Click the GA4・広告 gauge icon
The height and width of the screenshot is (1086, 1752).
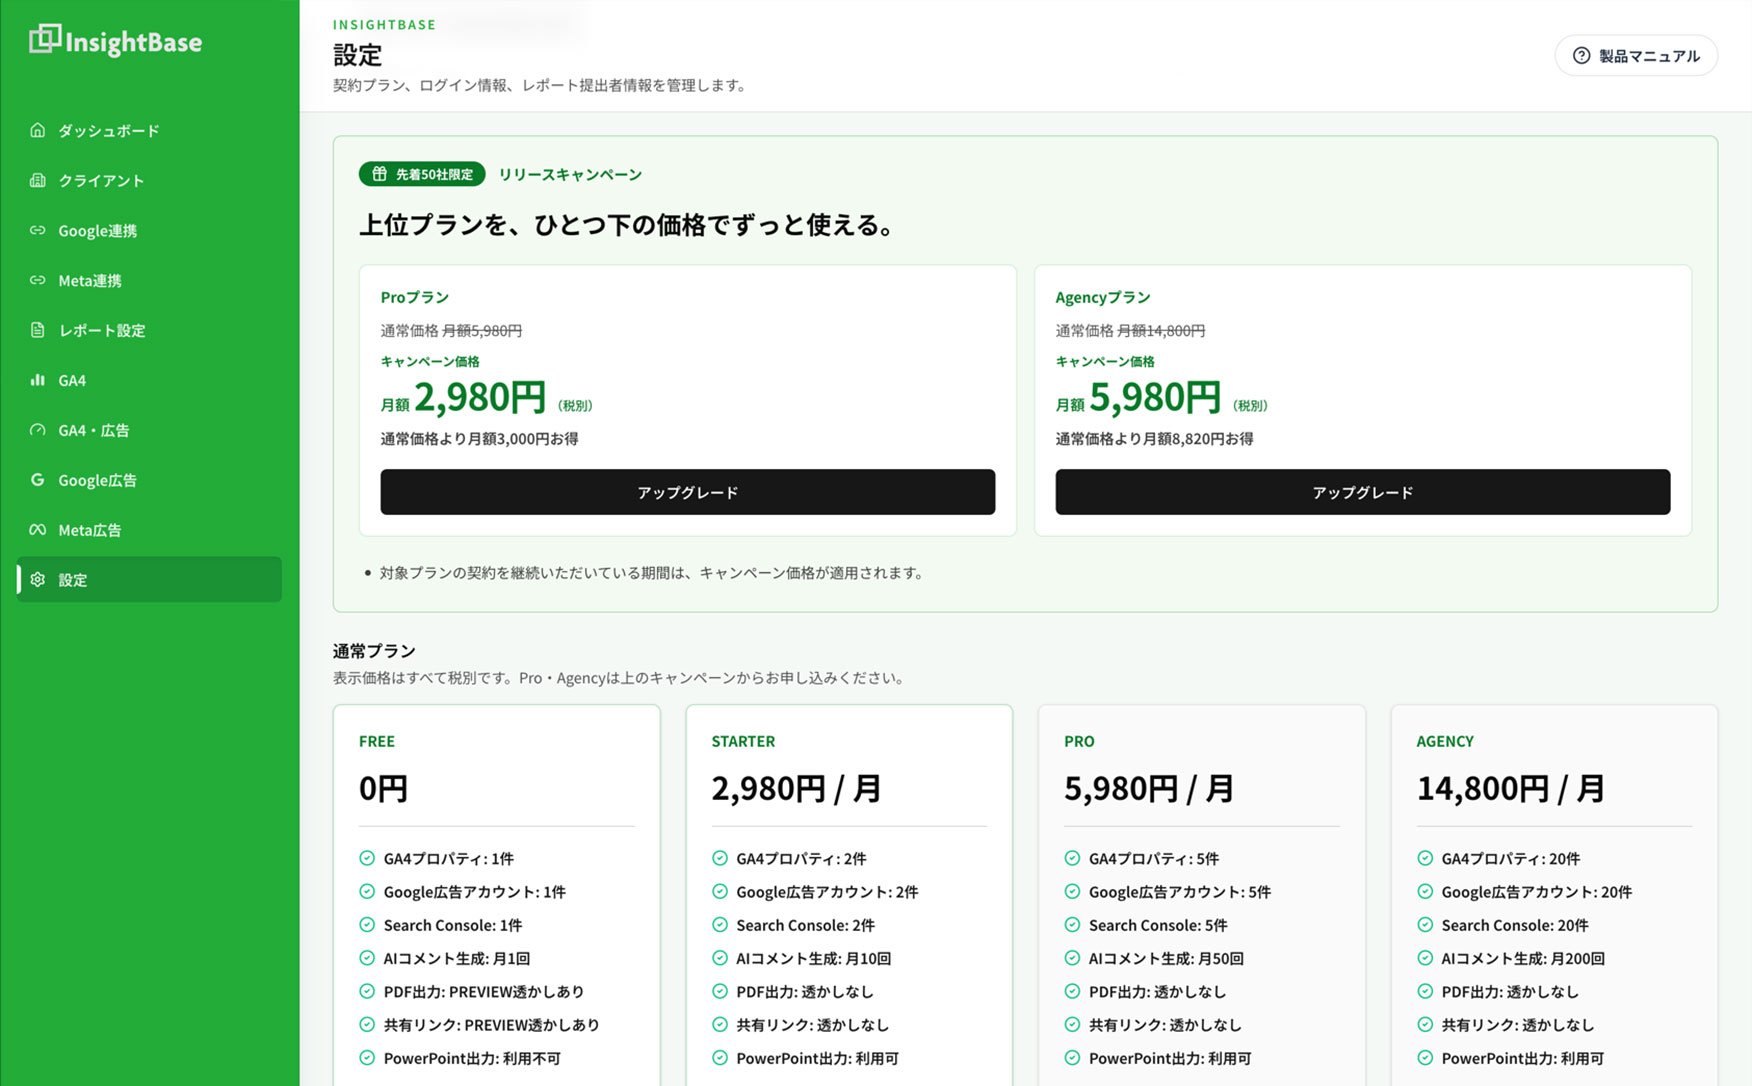37,430
